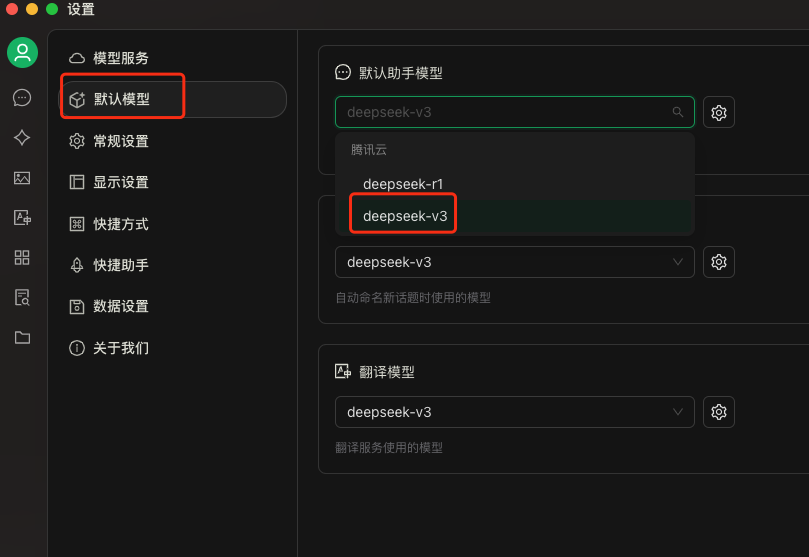The height and width of the screenshot is (557, 809).
Task: Open the knowledge base sidebar icon
Action: point(22,298)
